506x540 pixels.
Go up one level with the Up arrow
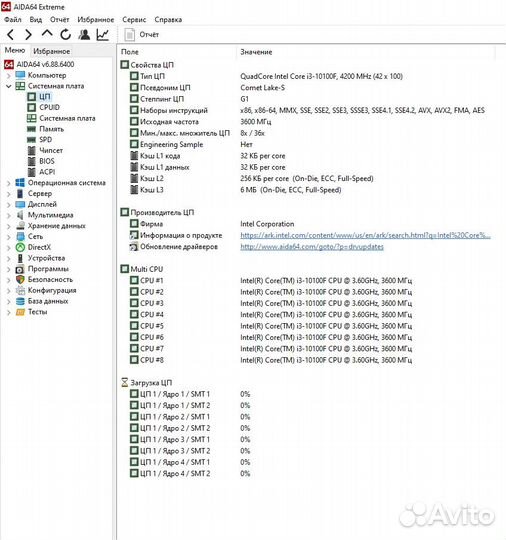[x=47, y=33]
